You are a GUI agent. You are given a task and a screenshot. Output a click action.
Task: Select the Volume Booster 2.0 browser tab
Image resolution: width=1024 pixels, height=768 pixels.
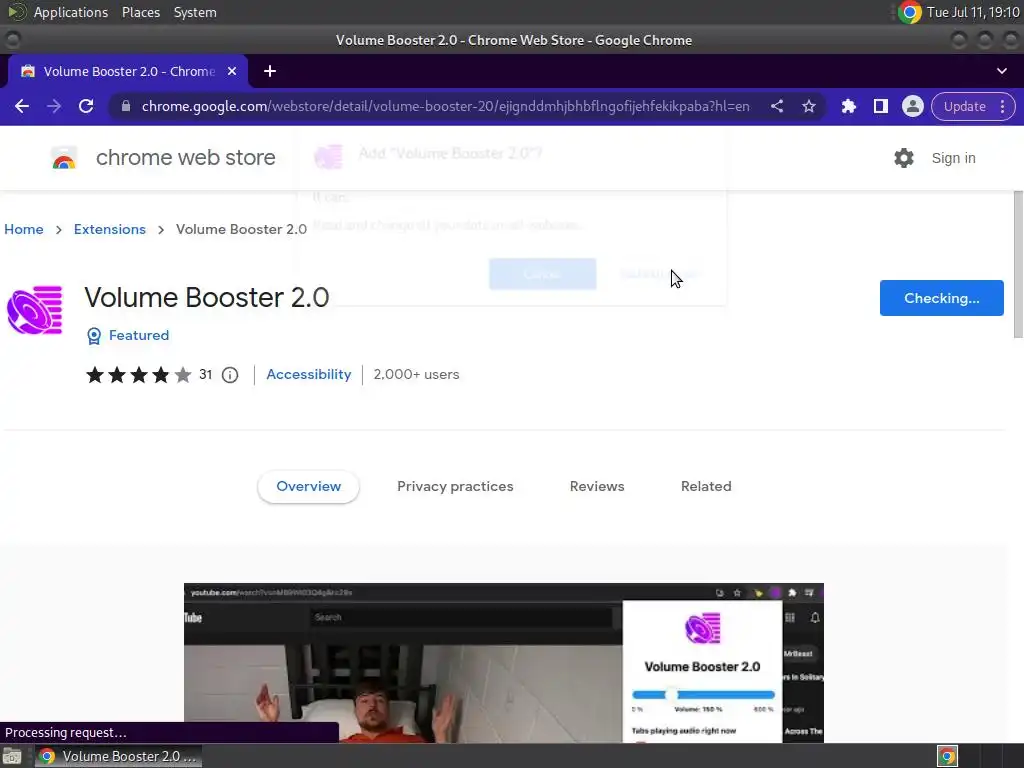click(127, 71)
